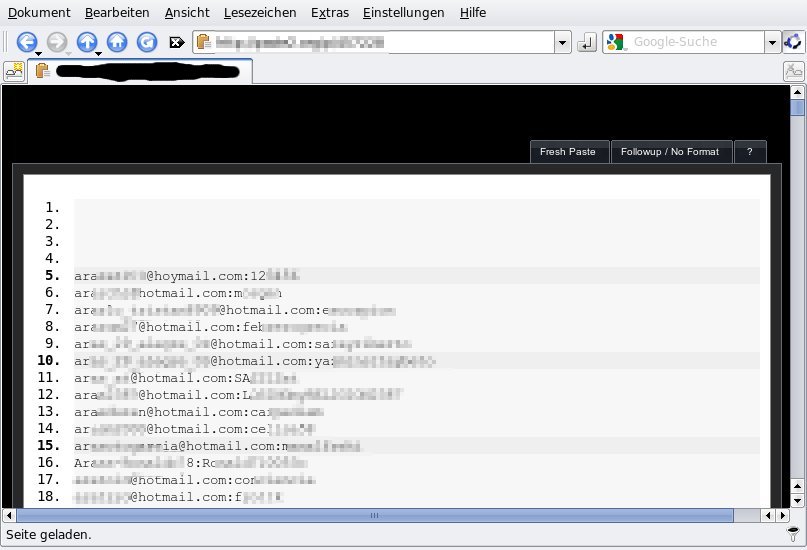Close current tab using right tab-bar icon

pyautogui.click(x=794, y=71)
